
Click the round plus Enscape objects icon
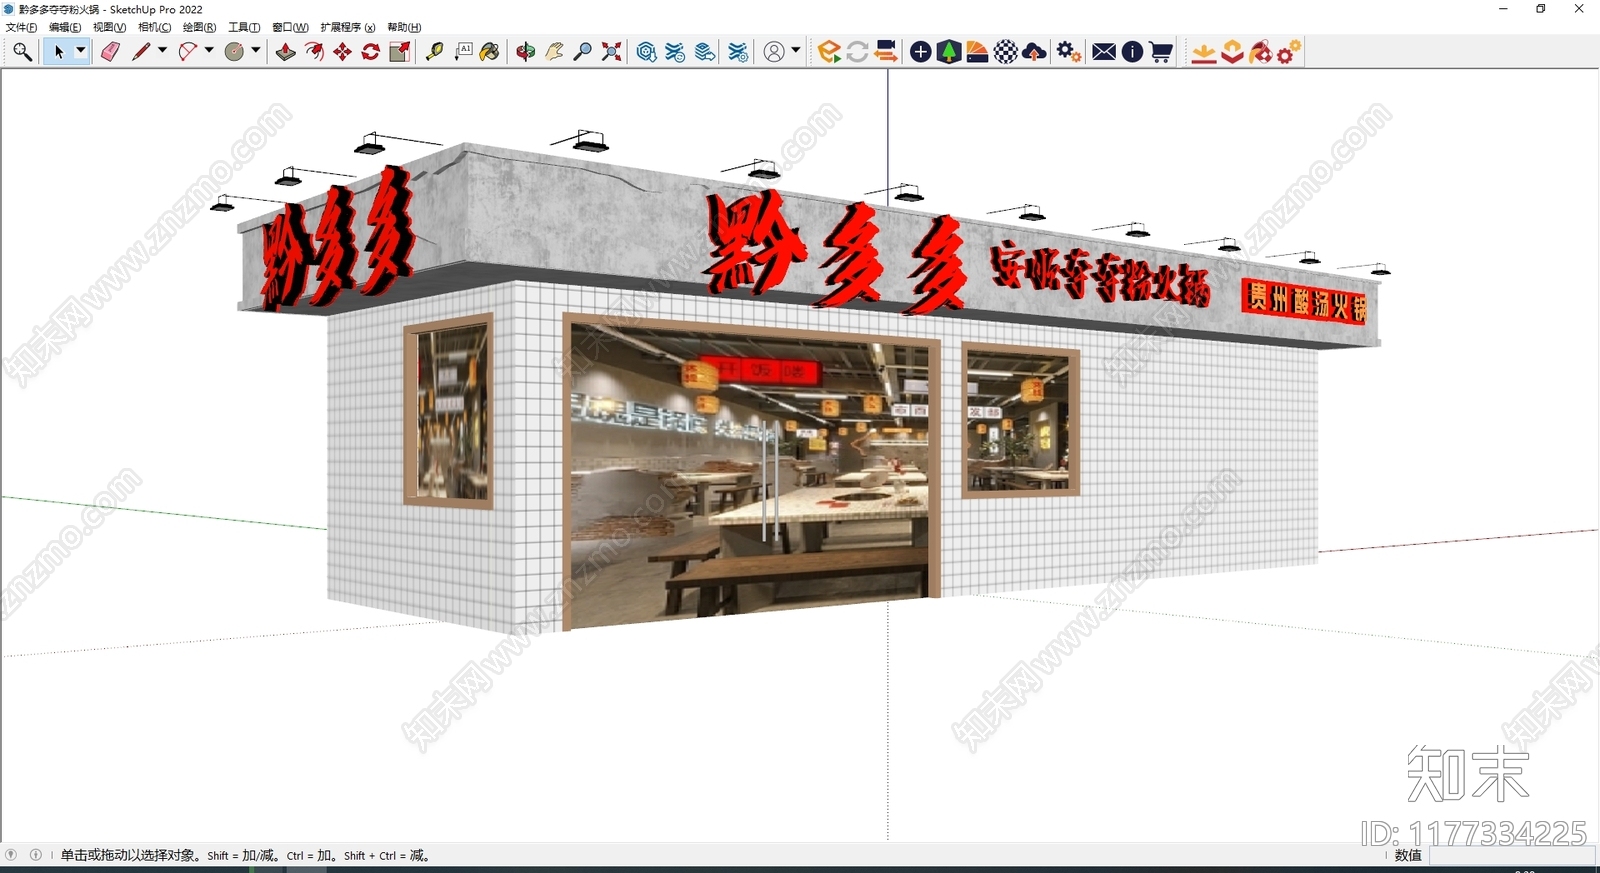921,52
